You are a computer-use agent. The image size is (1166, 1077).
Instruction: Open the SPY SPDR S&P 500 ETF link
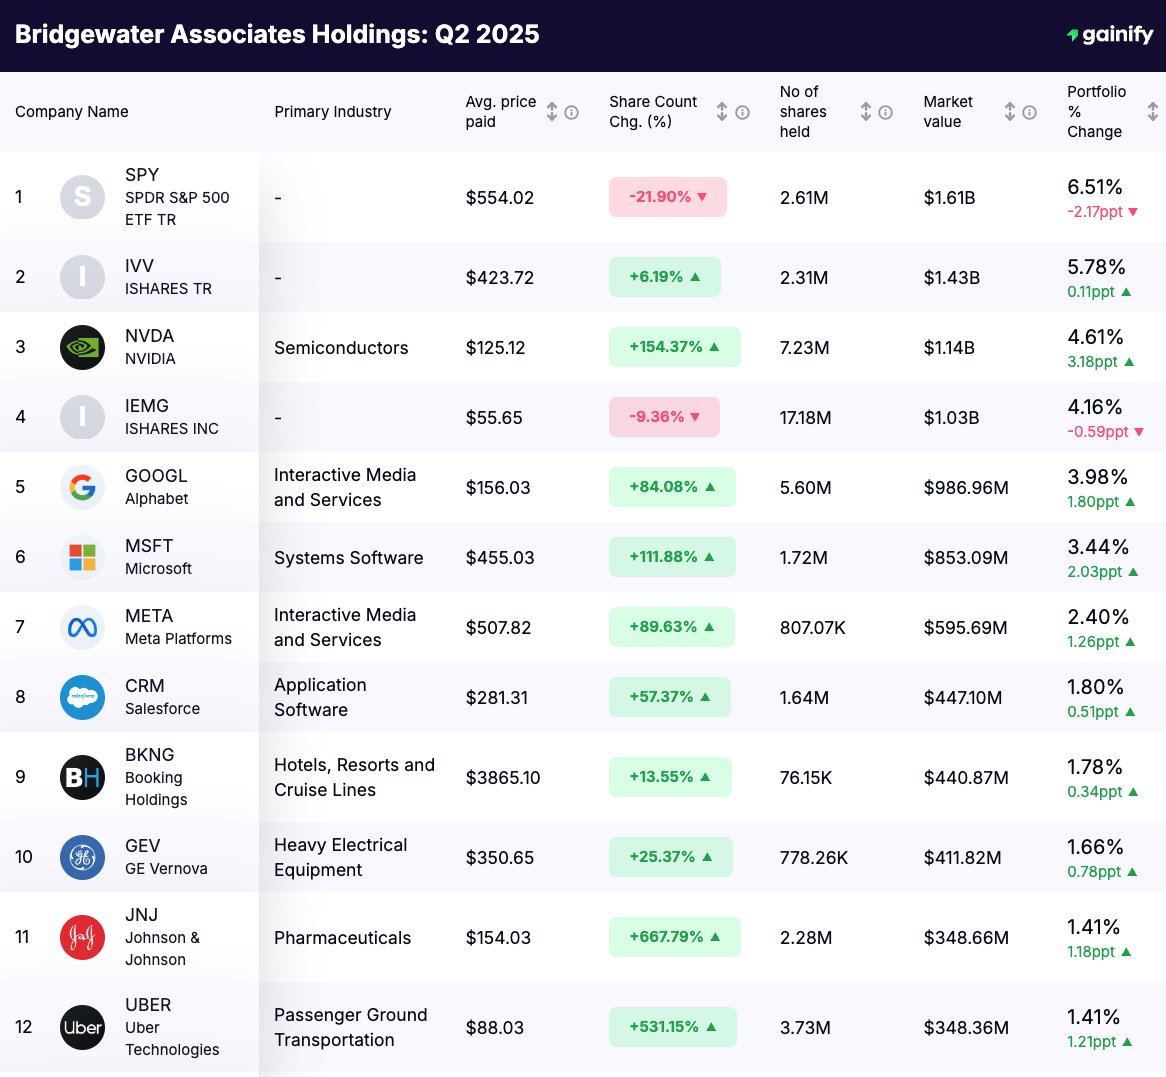[x=177, y=197]
